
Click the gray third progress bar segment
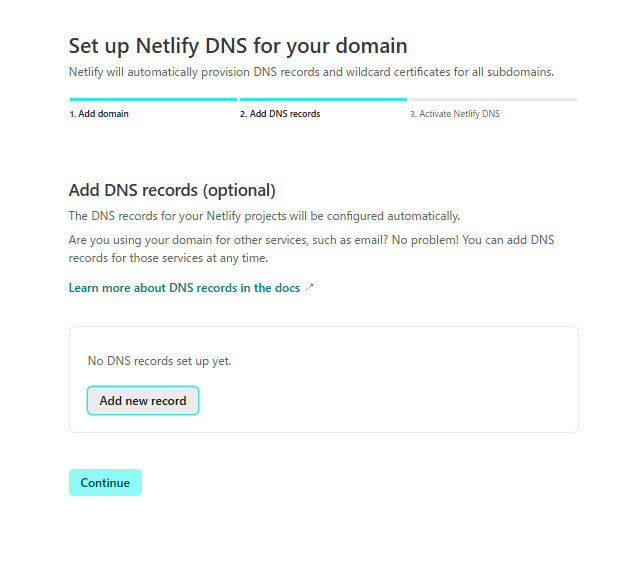pos(493,100)
